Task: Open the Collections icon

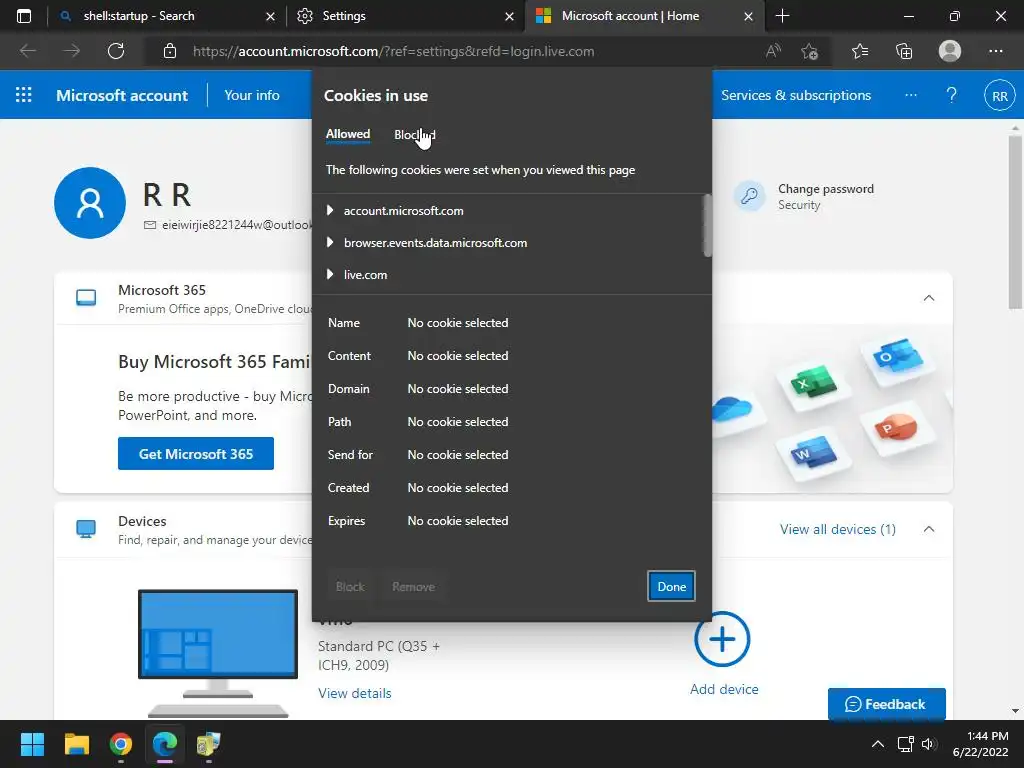Action: tap(904, 51)
